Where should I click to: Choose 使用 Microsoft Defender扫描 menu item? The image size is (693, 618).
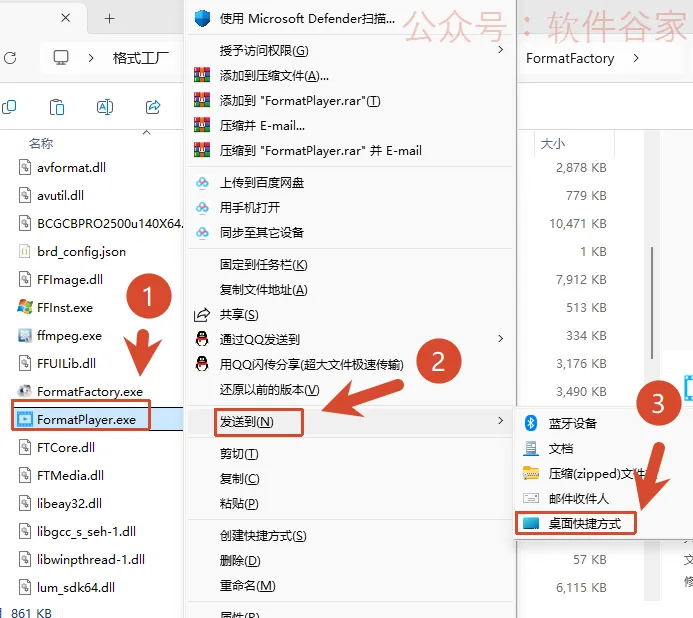pos(350,18)
